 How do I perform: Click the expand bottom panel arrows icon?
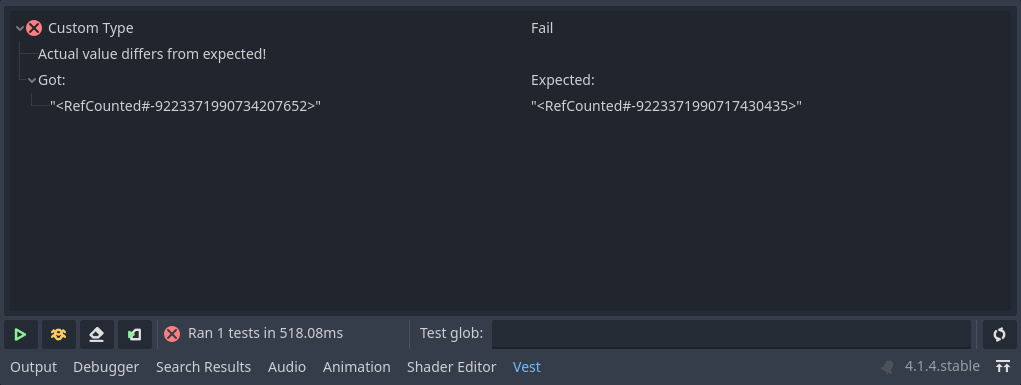(1003, 367)
